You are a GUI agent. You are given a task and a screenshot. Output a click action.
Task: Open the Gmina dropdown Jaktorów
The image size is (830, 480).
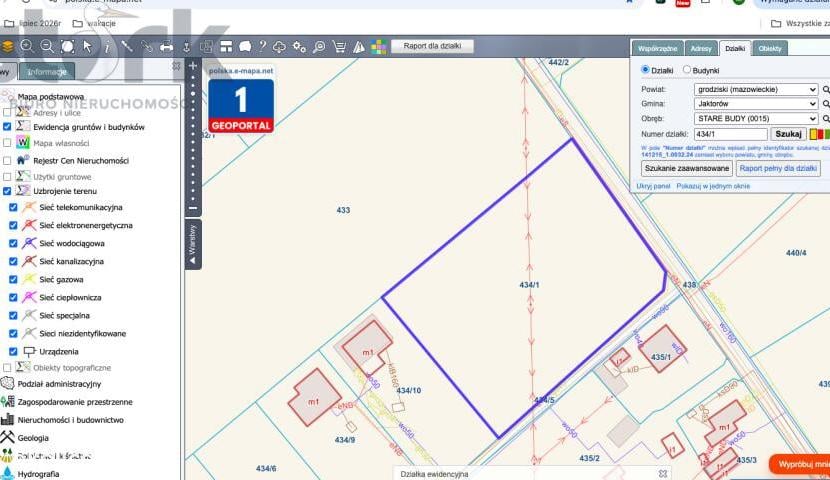coord(756,104)
